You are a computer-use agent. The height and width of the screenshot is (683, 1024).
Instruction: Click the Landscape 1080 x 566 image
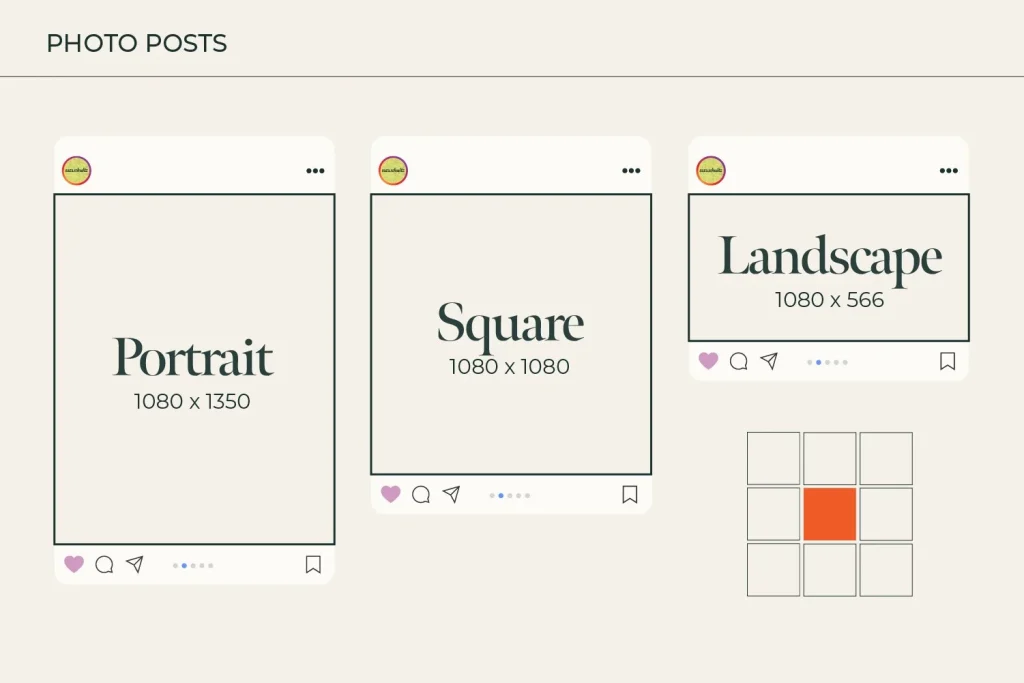[829, 268]
